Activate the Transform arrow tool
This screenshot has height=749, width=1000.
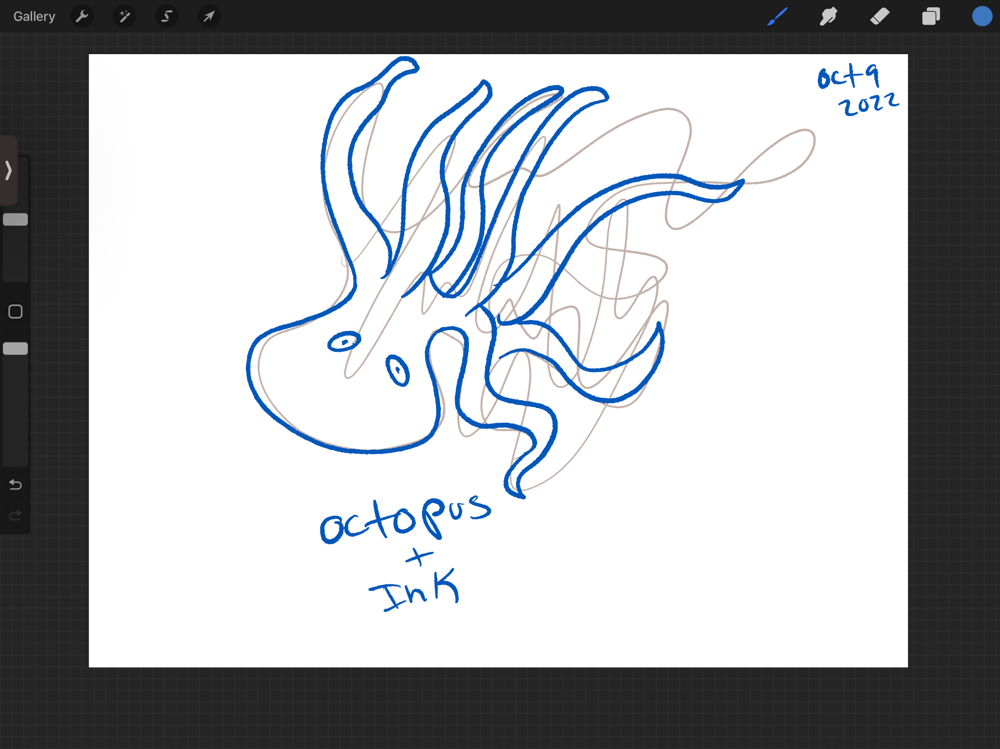point(209,17)
